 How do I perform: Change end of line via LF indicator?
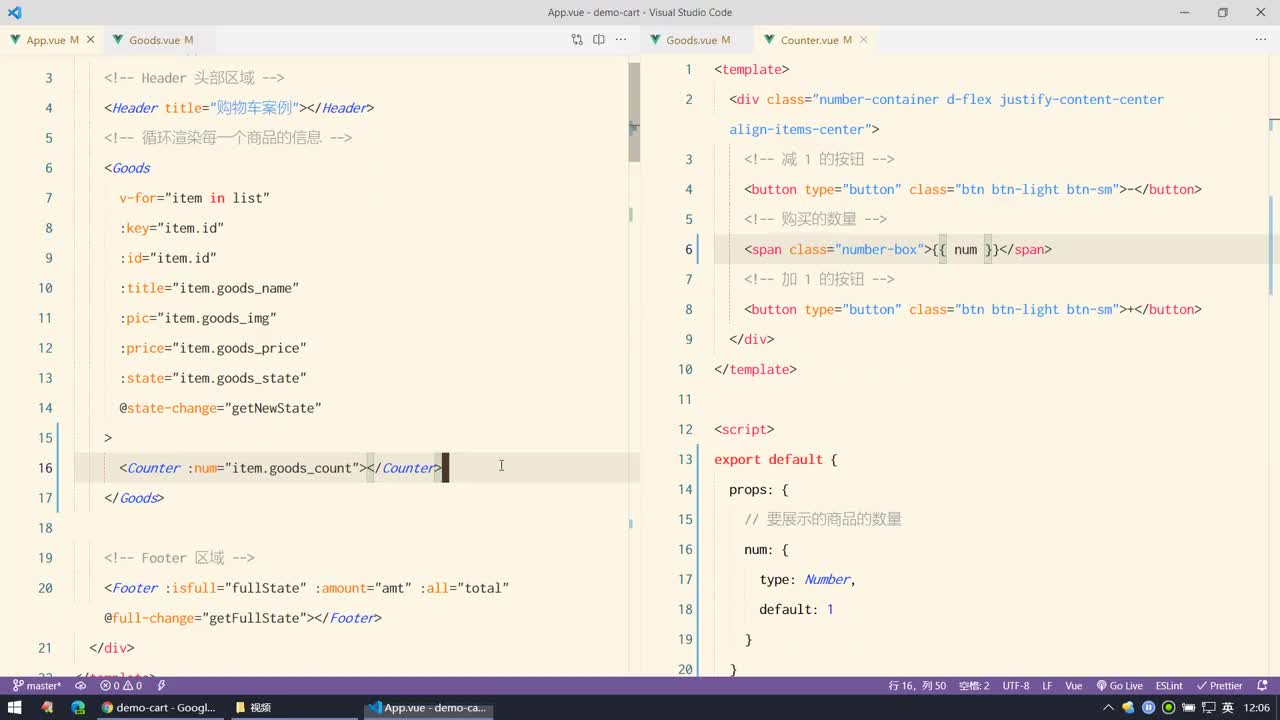pyautogui.click(x=1047, y=686)
